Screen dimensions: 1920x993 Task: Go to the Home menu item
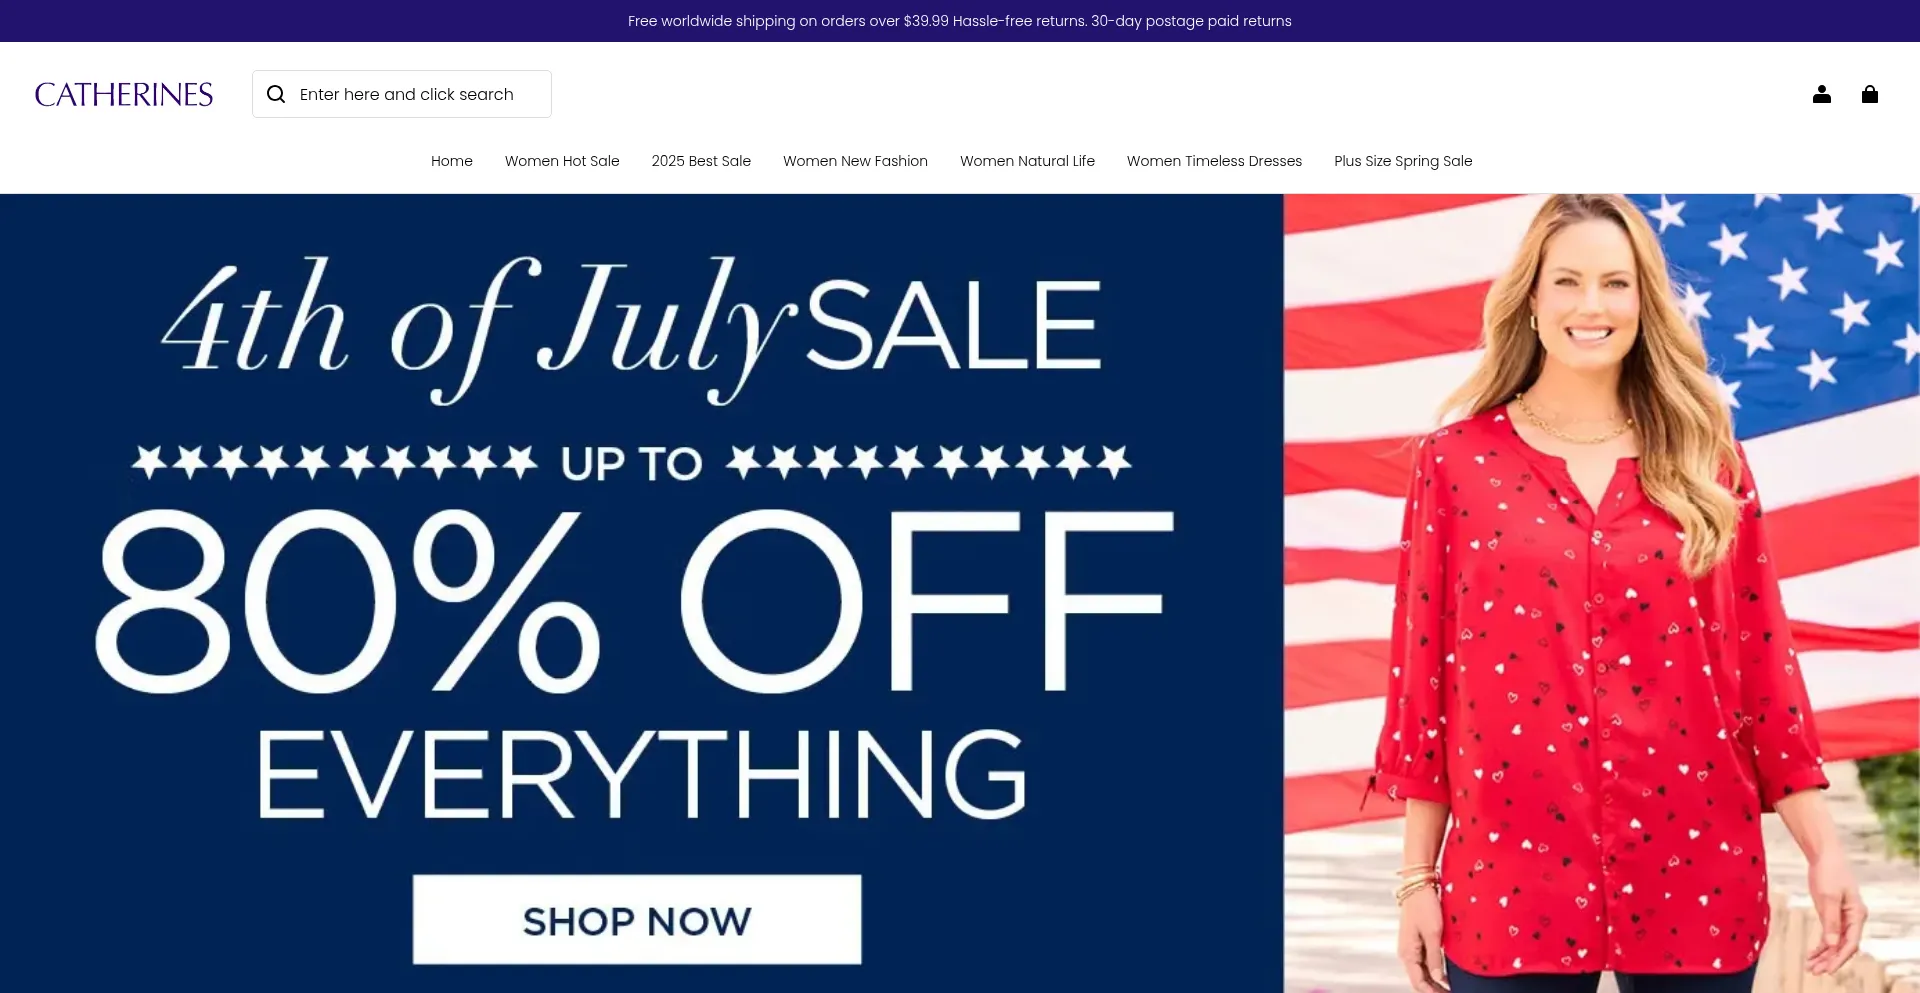tap(452, 161)
